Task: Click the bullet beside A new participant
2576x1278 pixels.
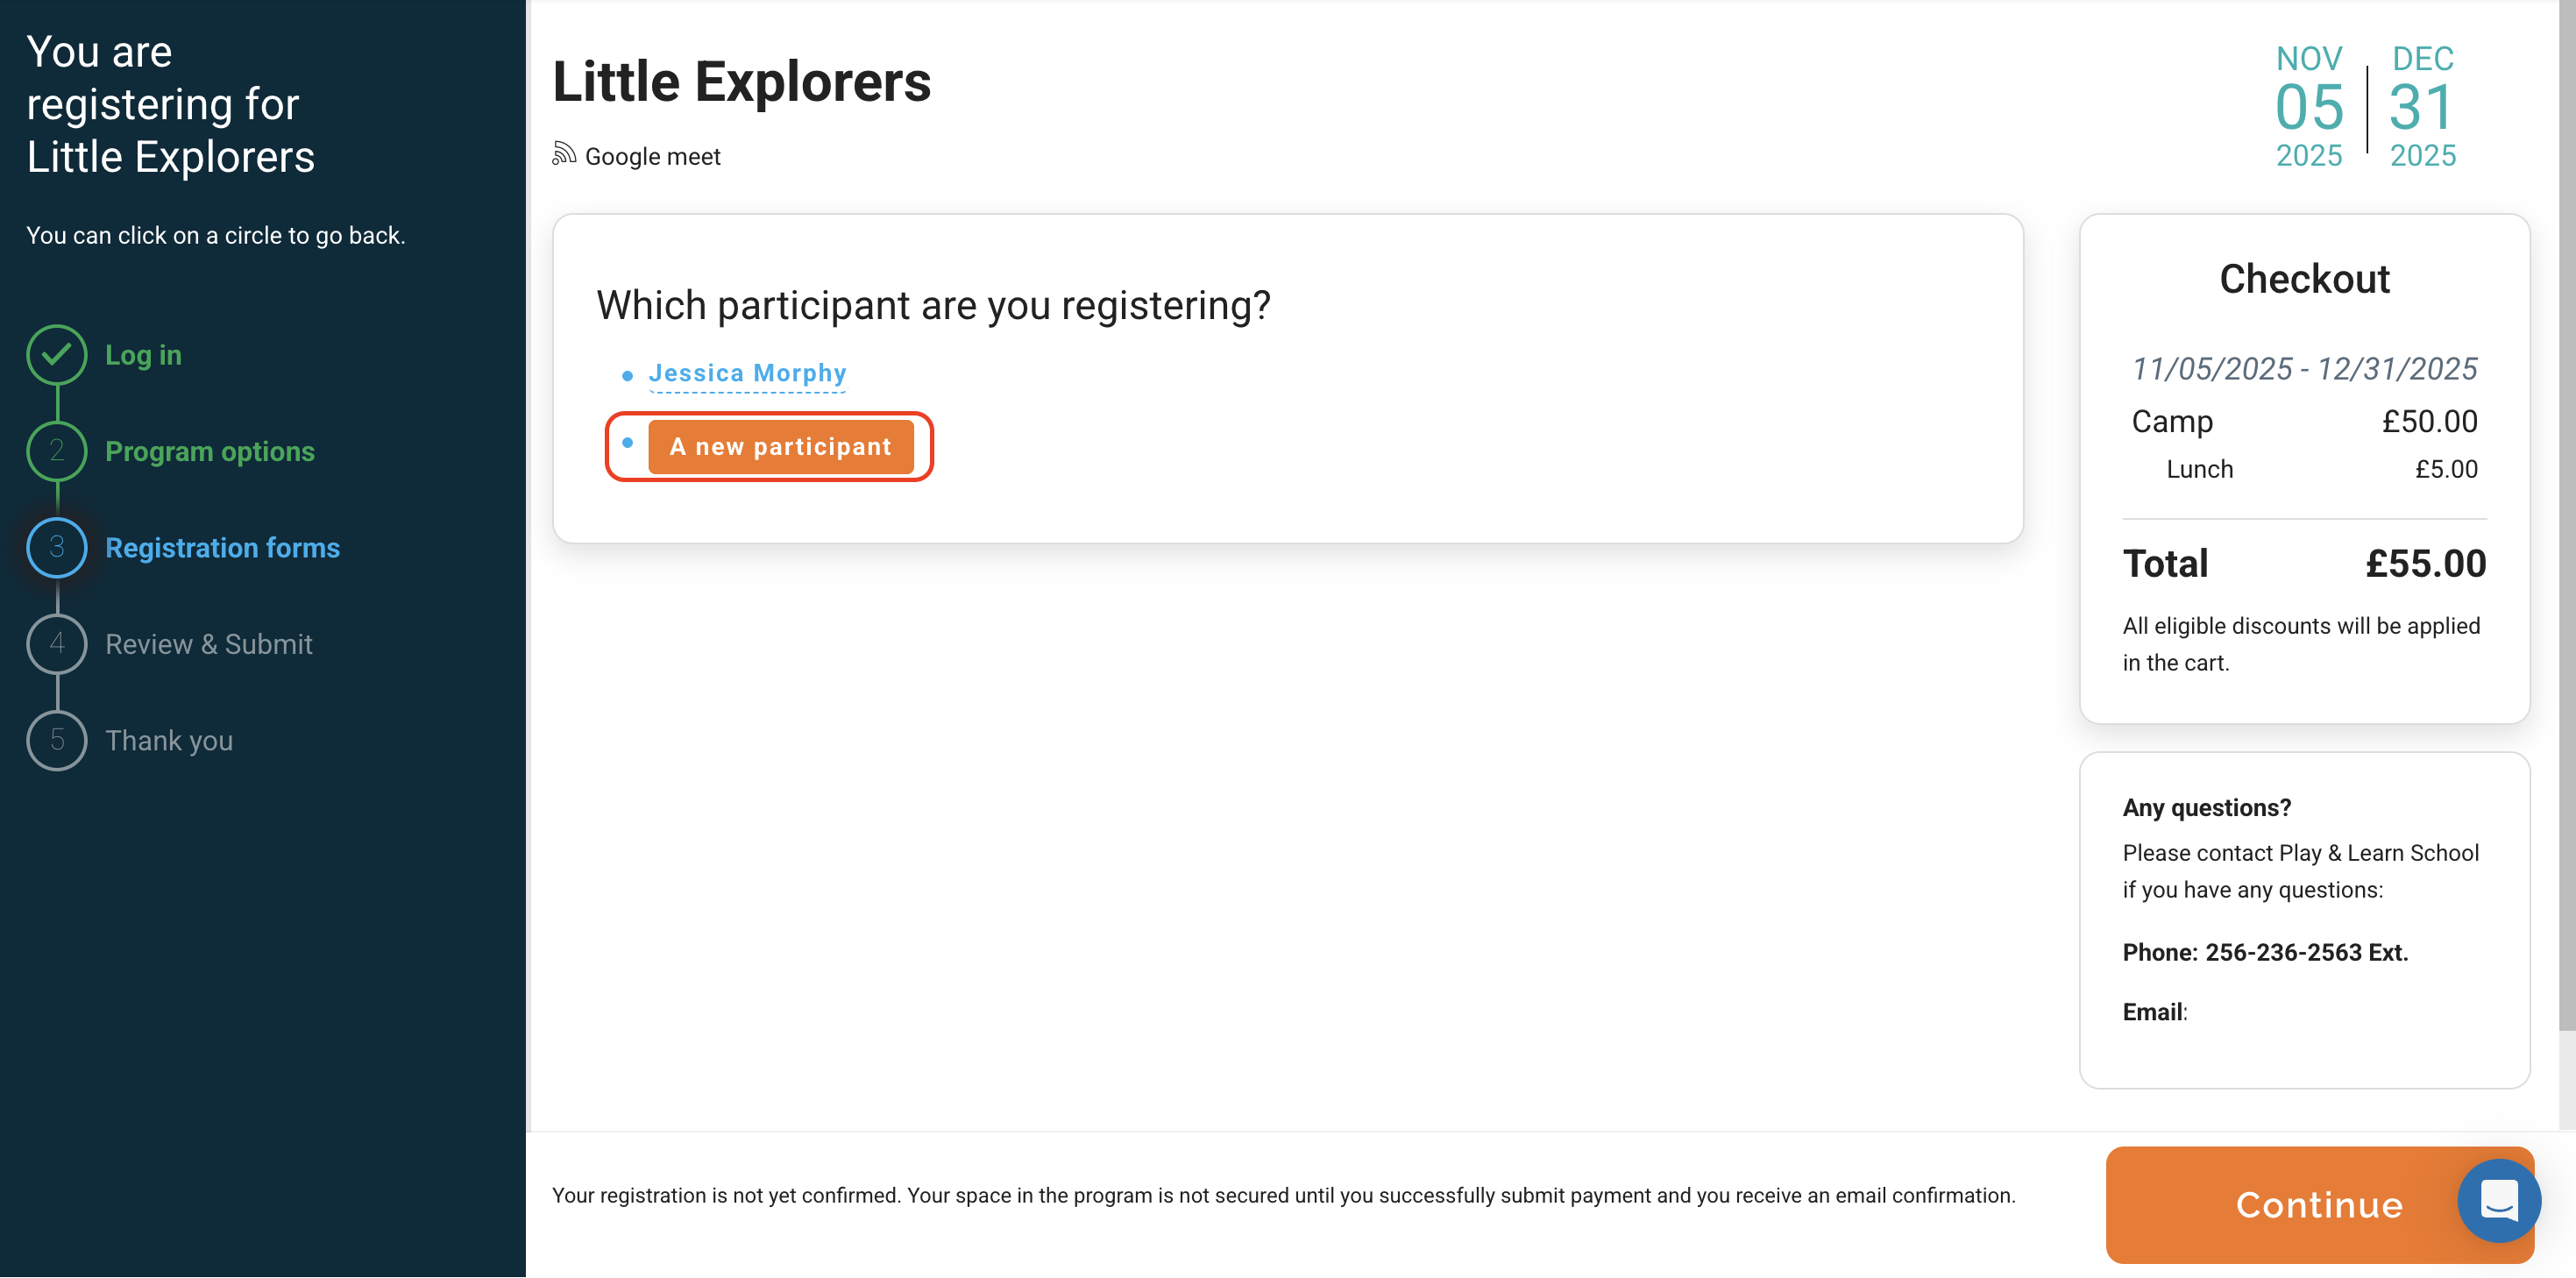Action: coord(627,443)
